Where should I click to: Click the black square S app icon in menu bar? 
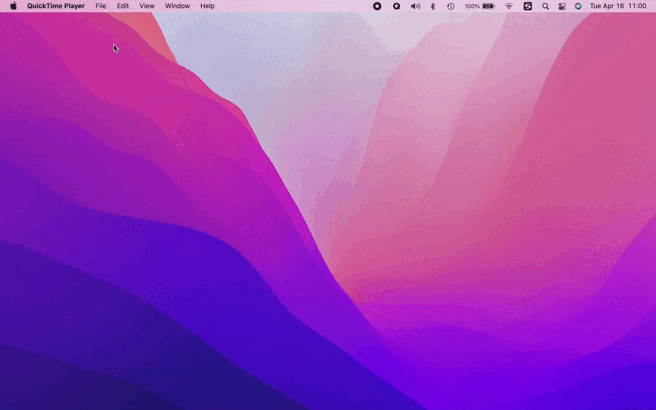click(528, 6)
